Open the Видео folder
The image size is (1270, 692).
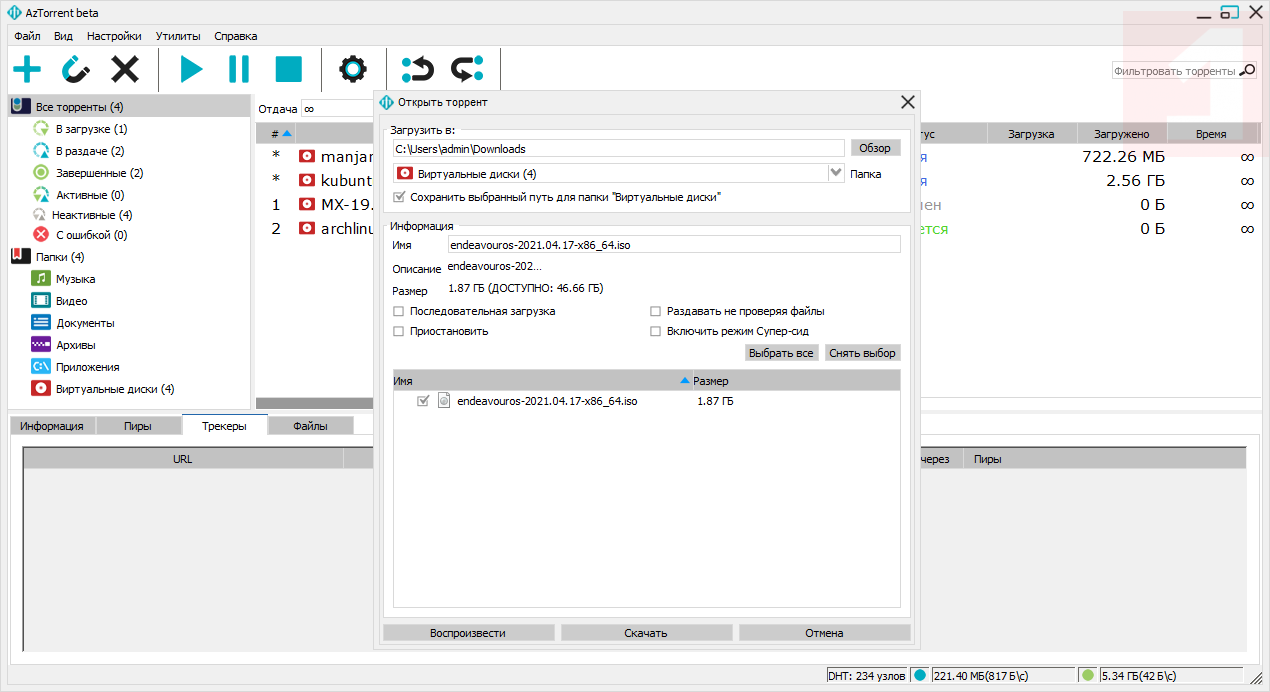(x=71, y=301)
